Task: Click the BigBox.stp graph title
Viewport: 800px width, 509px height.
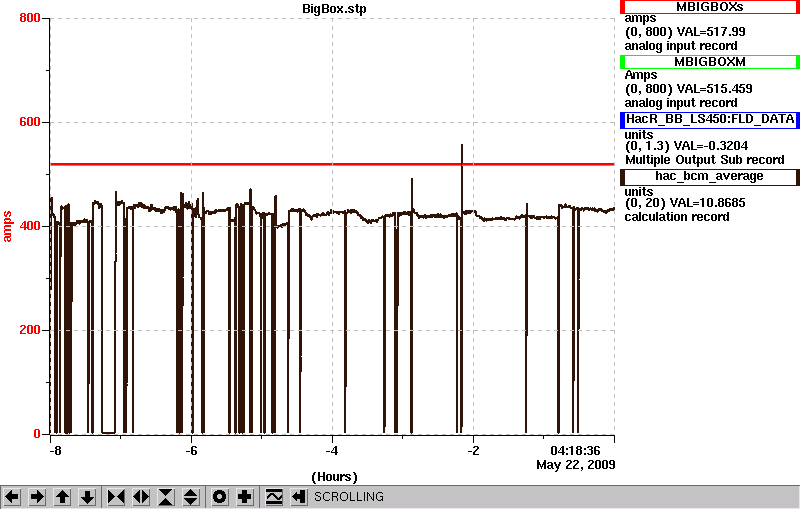Action: click(334, 9)
